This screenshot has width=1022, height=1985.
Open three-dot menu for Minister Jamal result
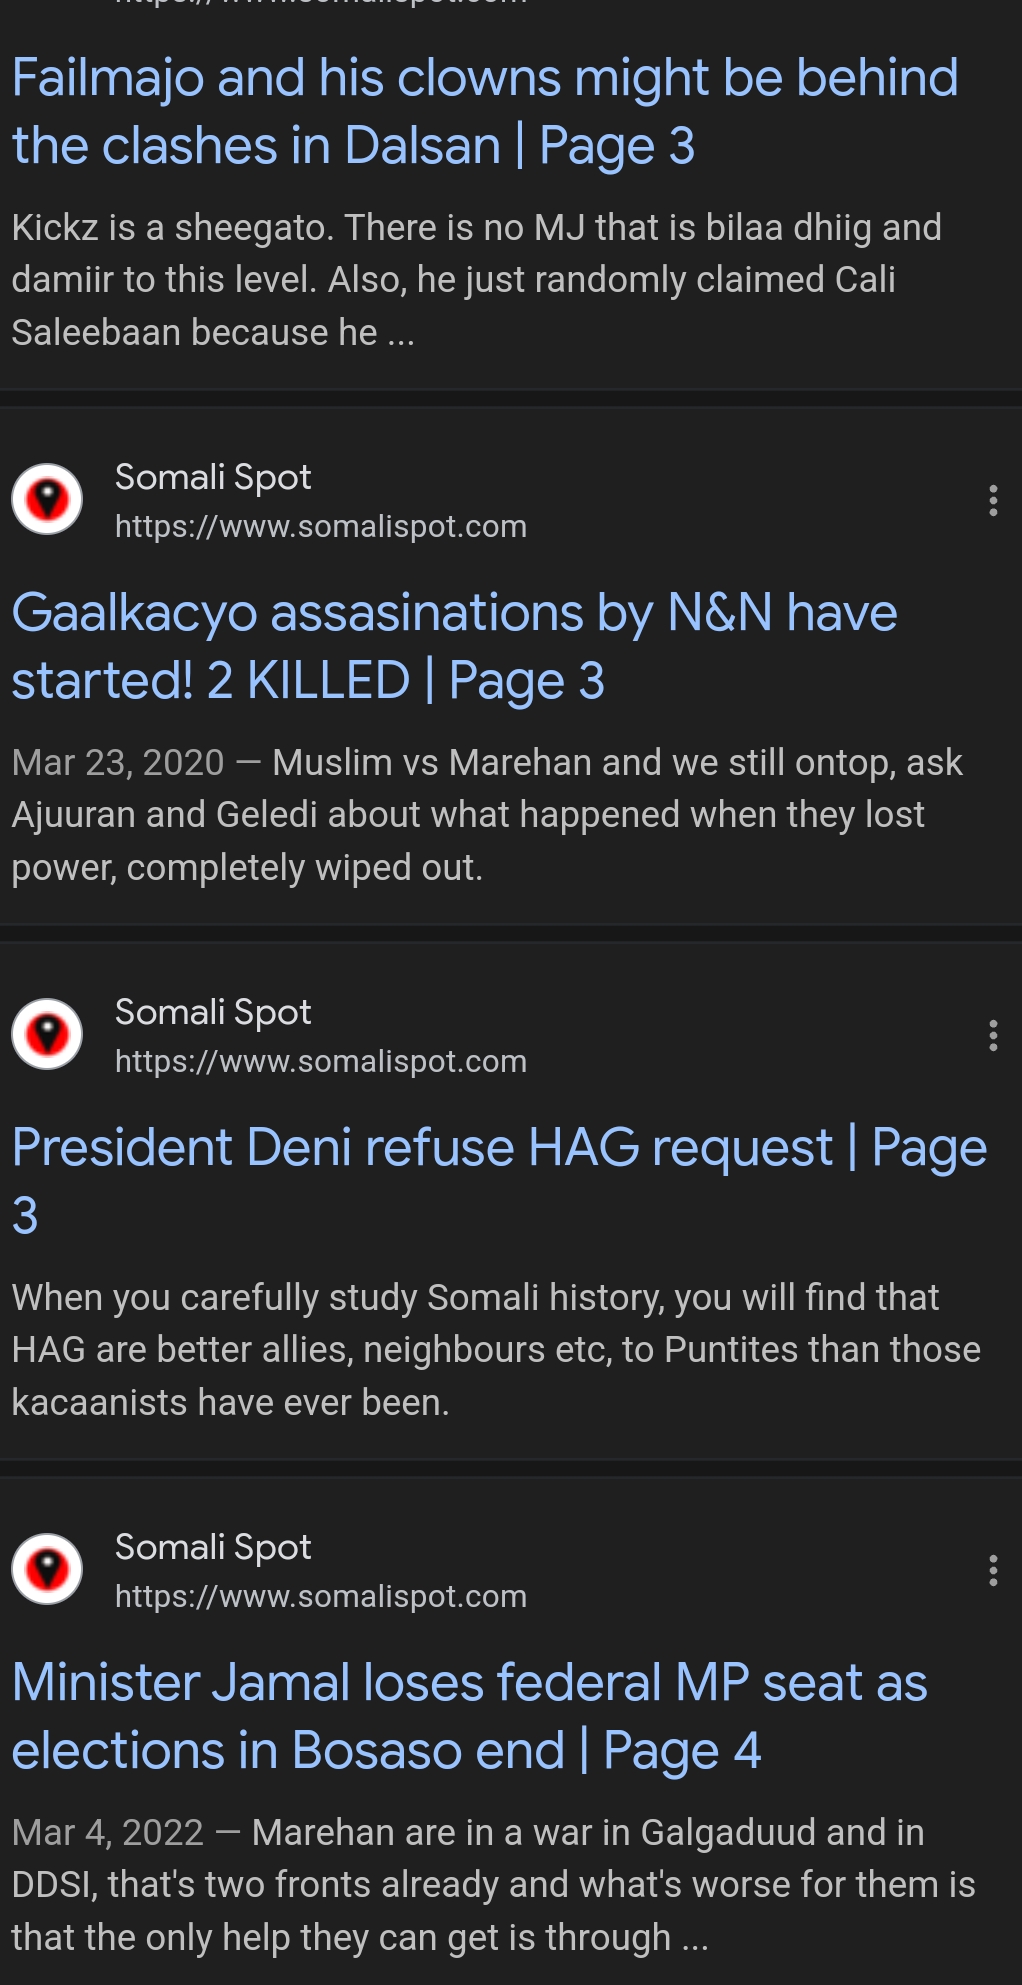click(992, 1570)
